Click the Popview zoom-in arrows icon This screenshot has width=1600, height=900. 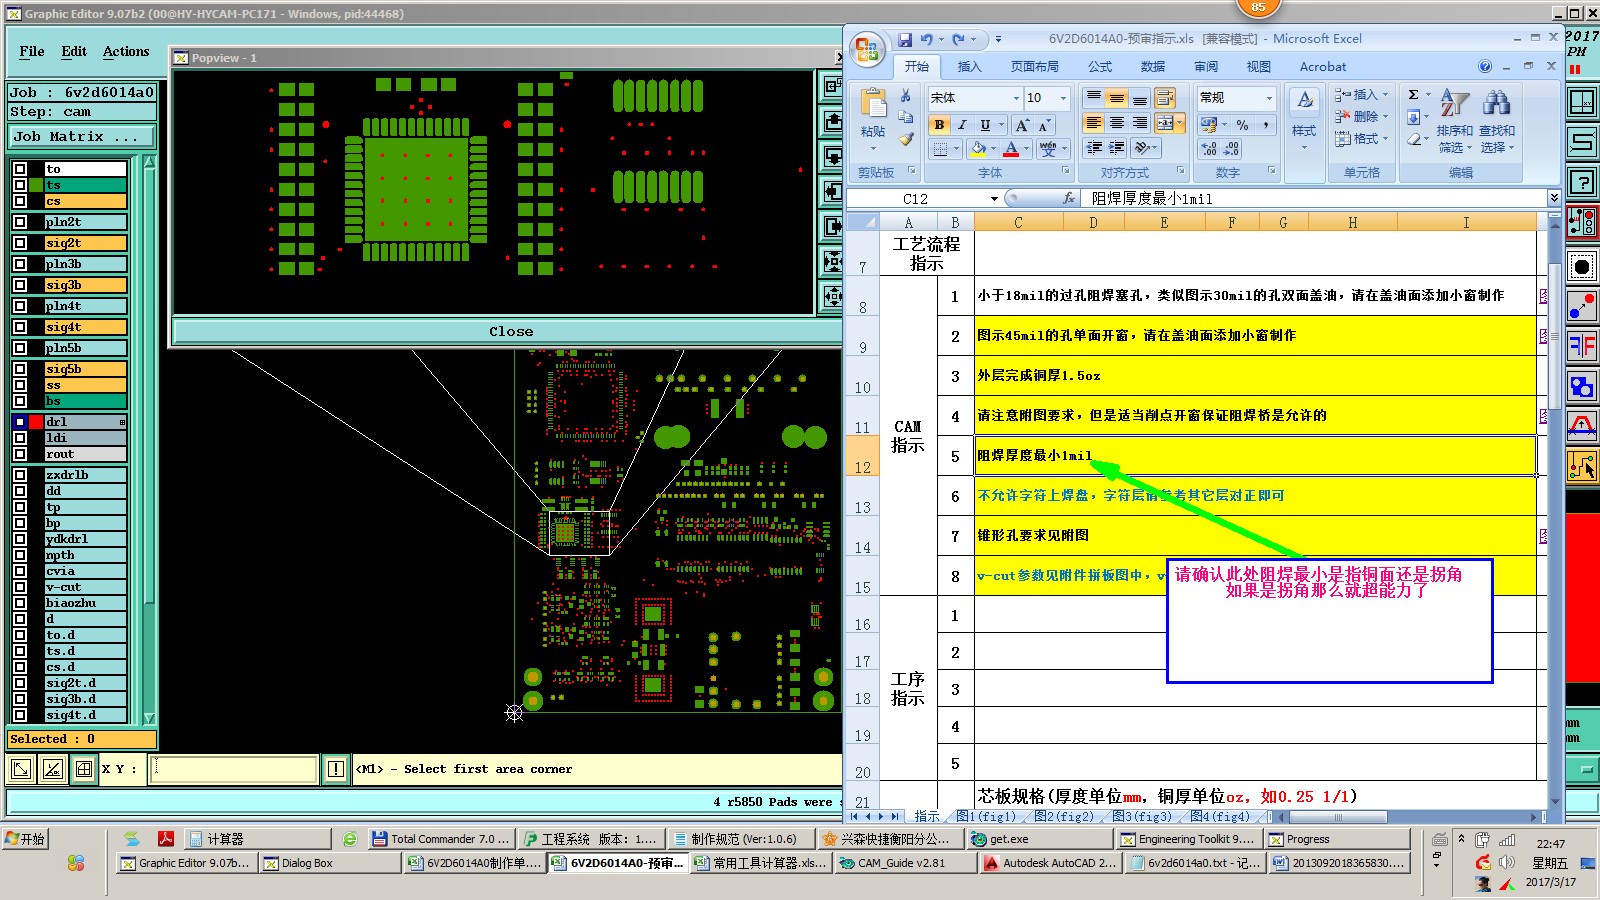point(832,262)
